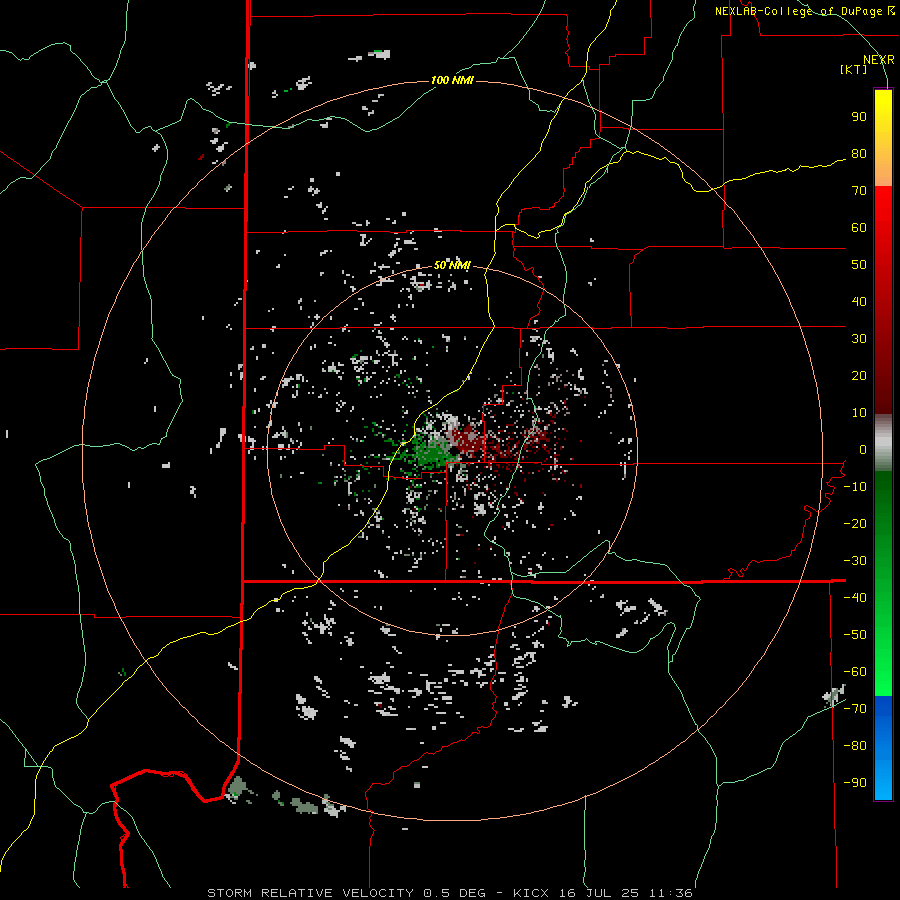
Task: Select the -10 value on the velocity scale
Action: [855, 487]
